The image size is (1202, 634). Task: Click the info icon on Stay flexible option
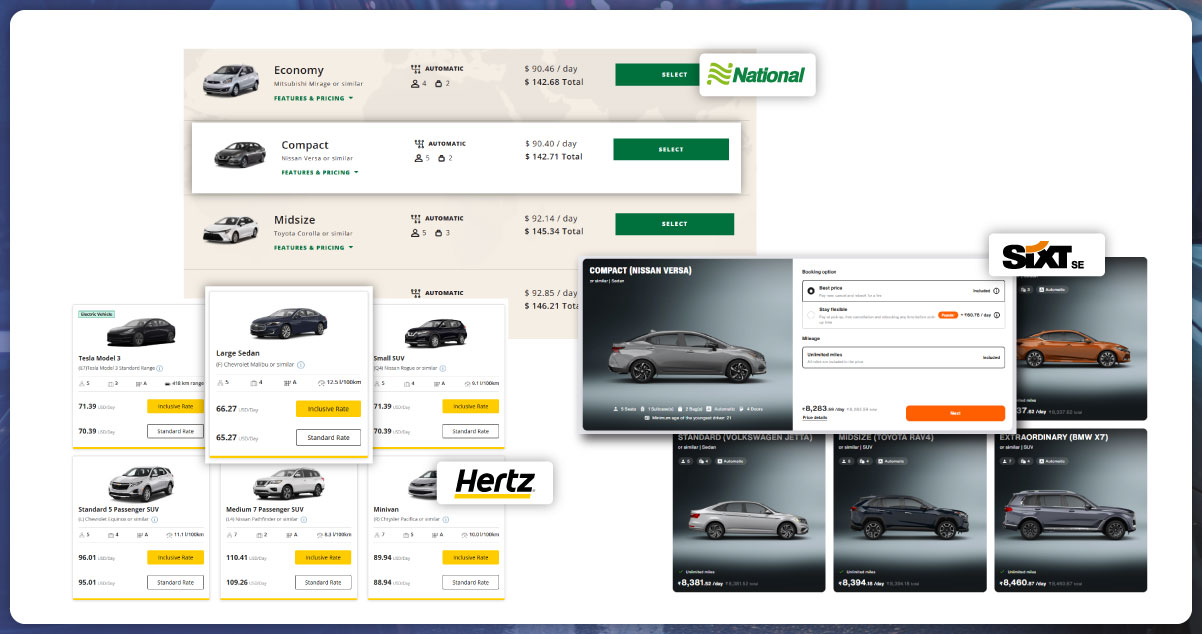[996, 315]
